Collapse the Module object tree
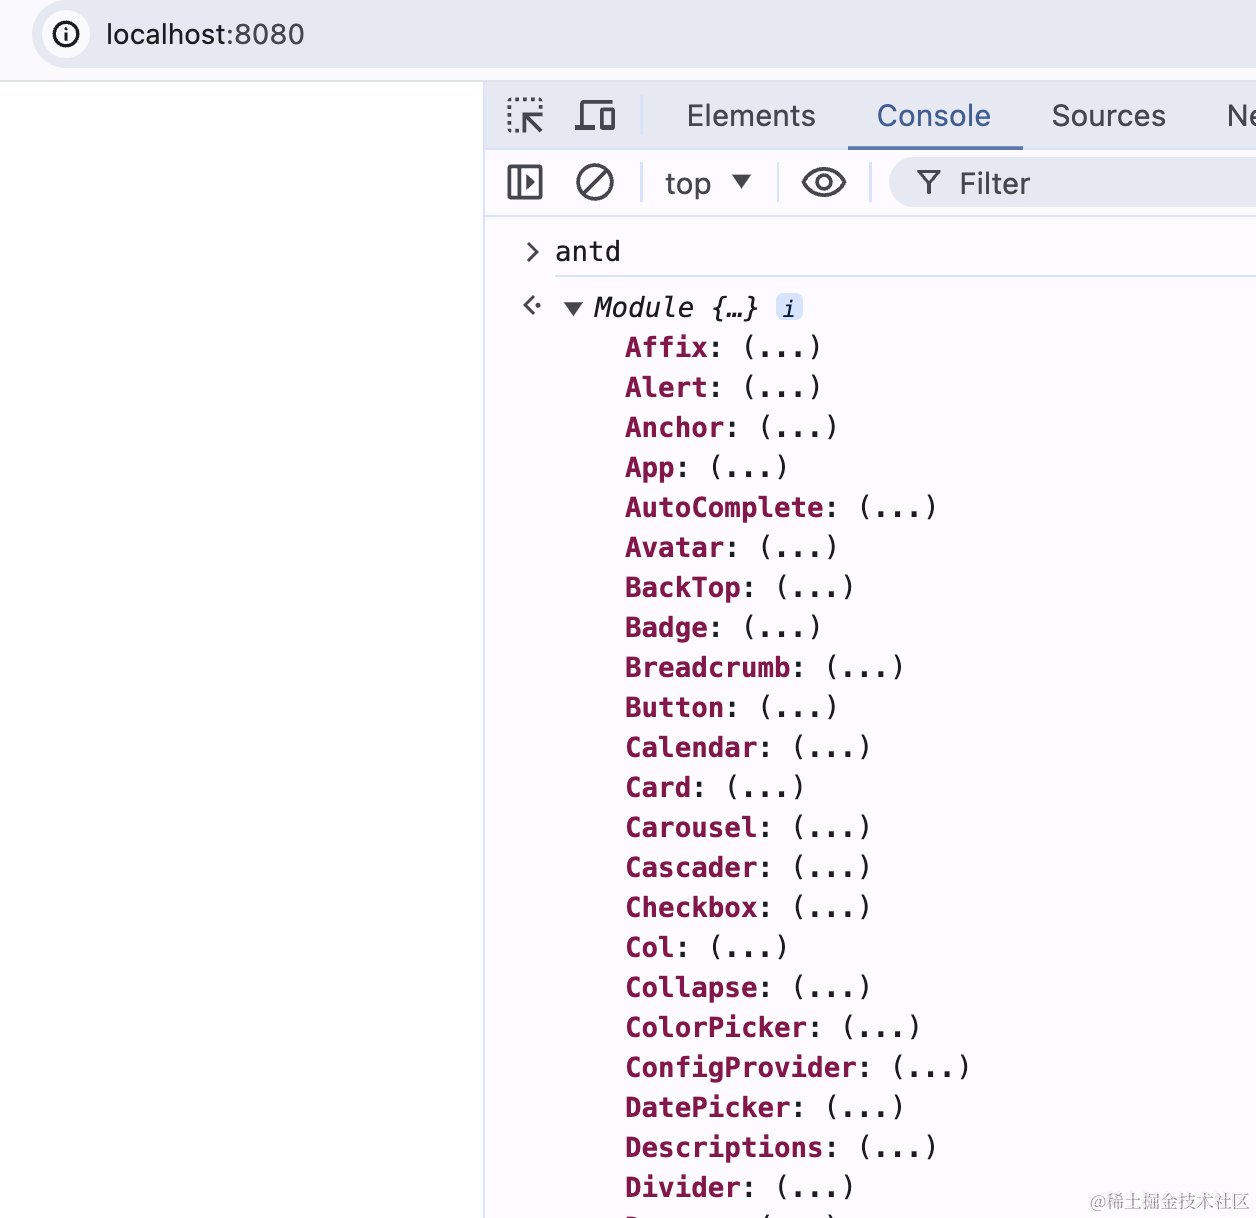The height and width of the screenshot is (1218, 1256). pos(574,308)
